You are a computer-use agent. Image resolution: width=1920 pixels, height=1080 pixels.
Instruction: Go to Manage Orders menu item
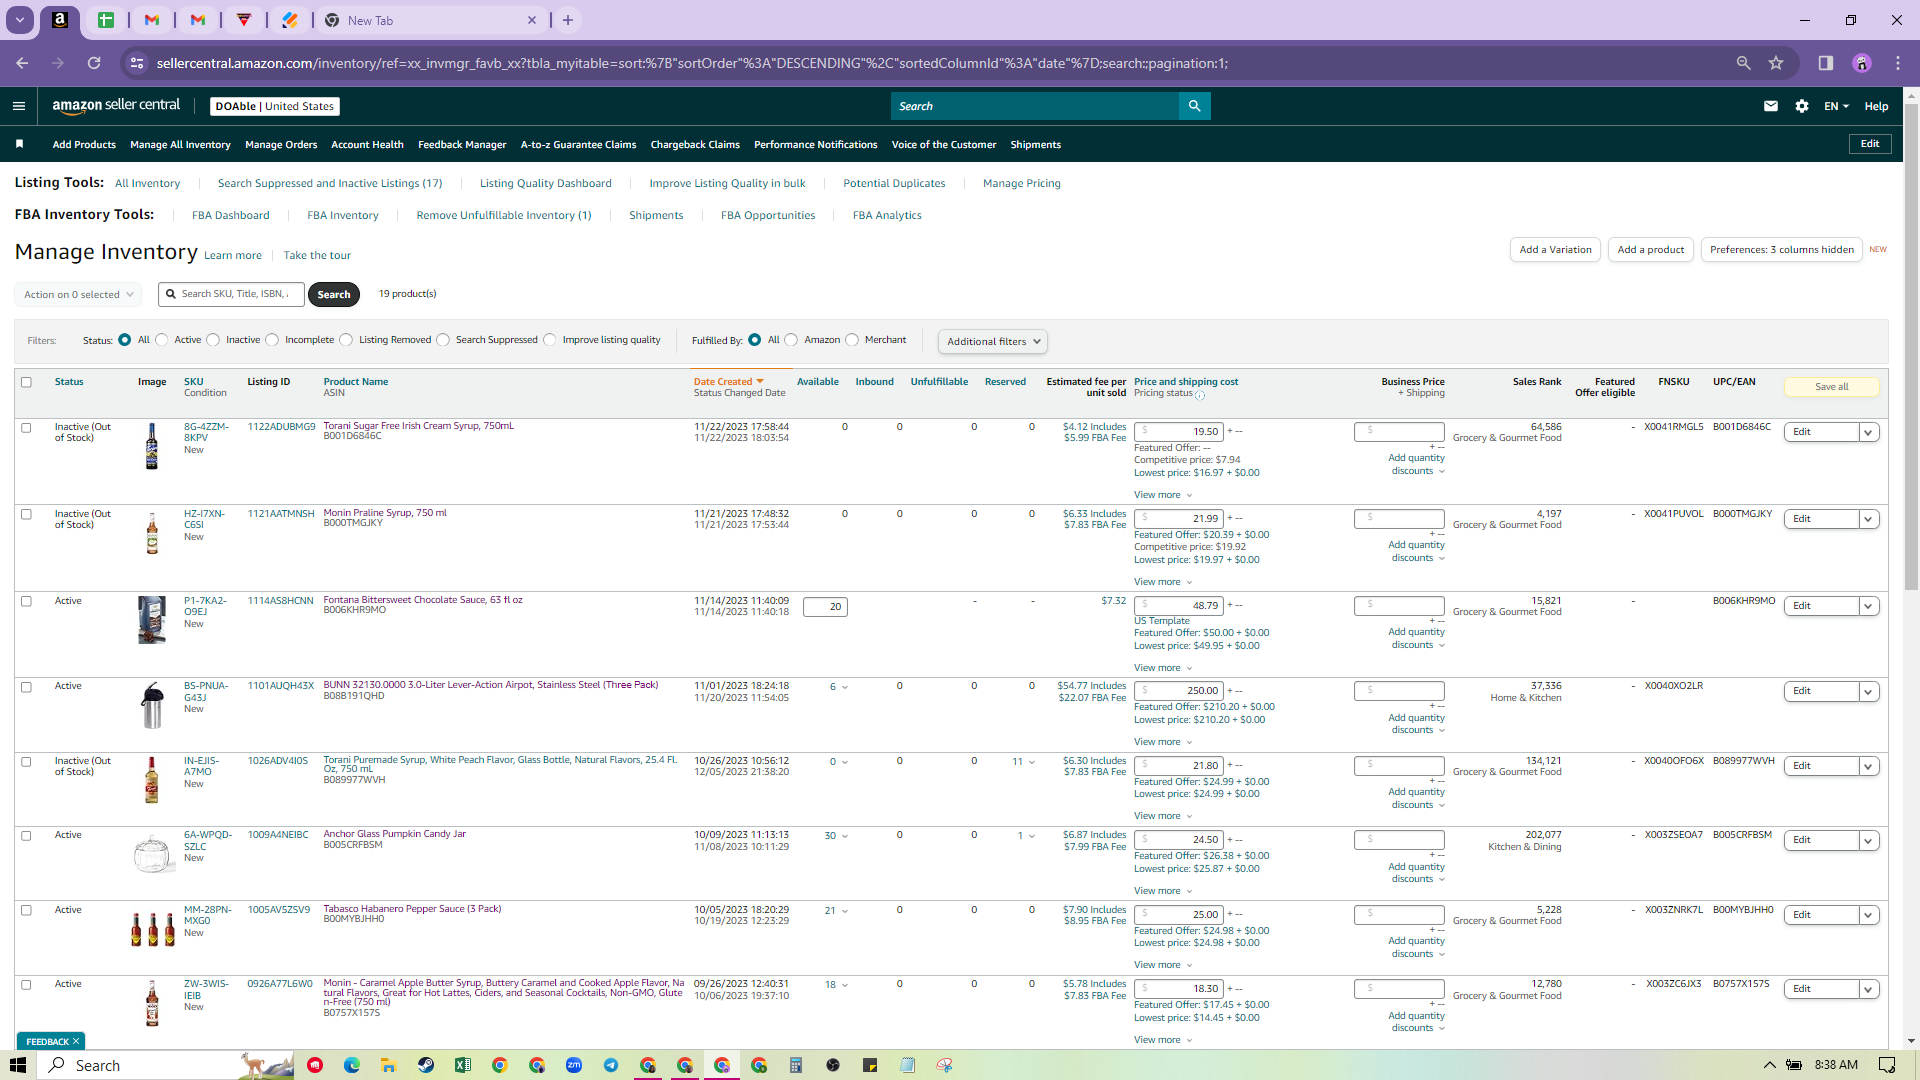pyautogui.click(x=281, y=145)
